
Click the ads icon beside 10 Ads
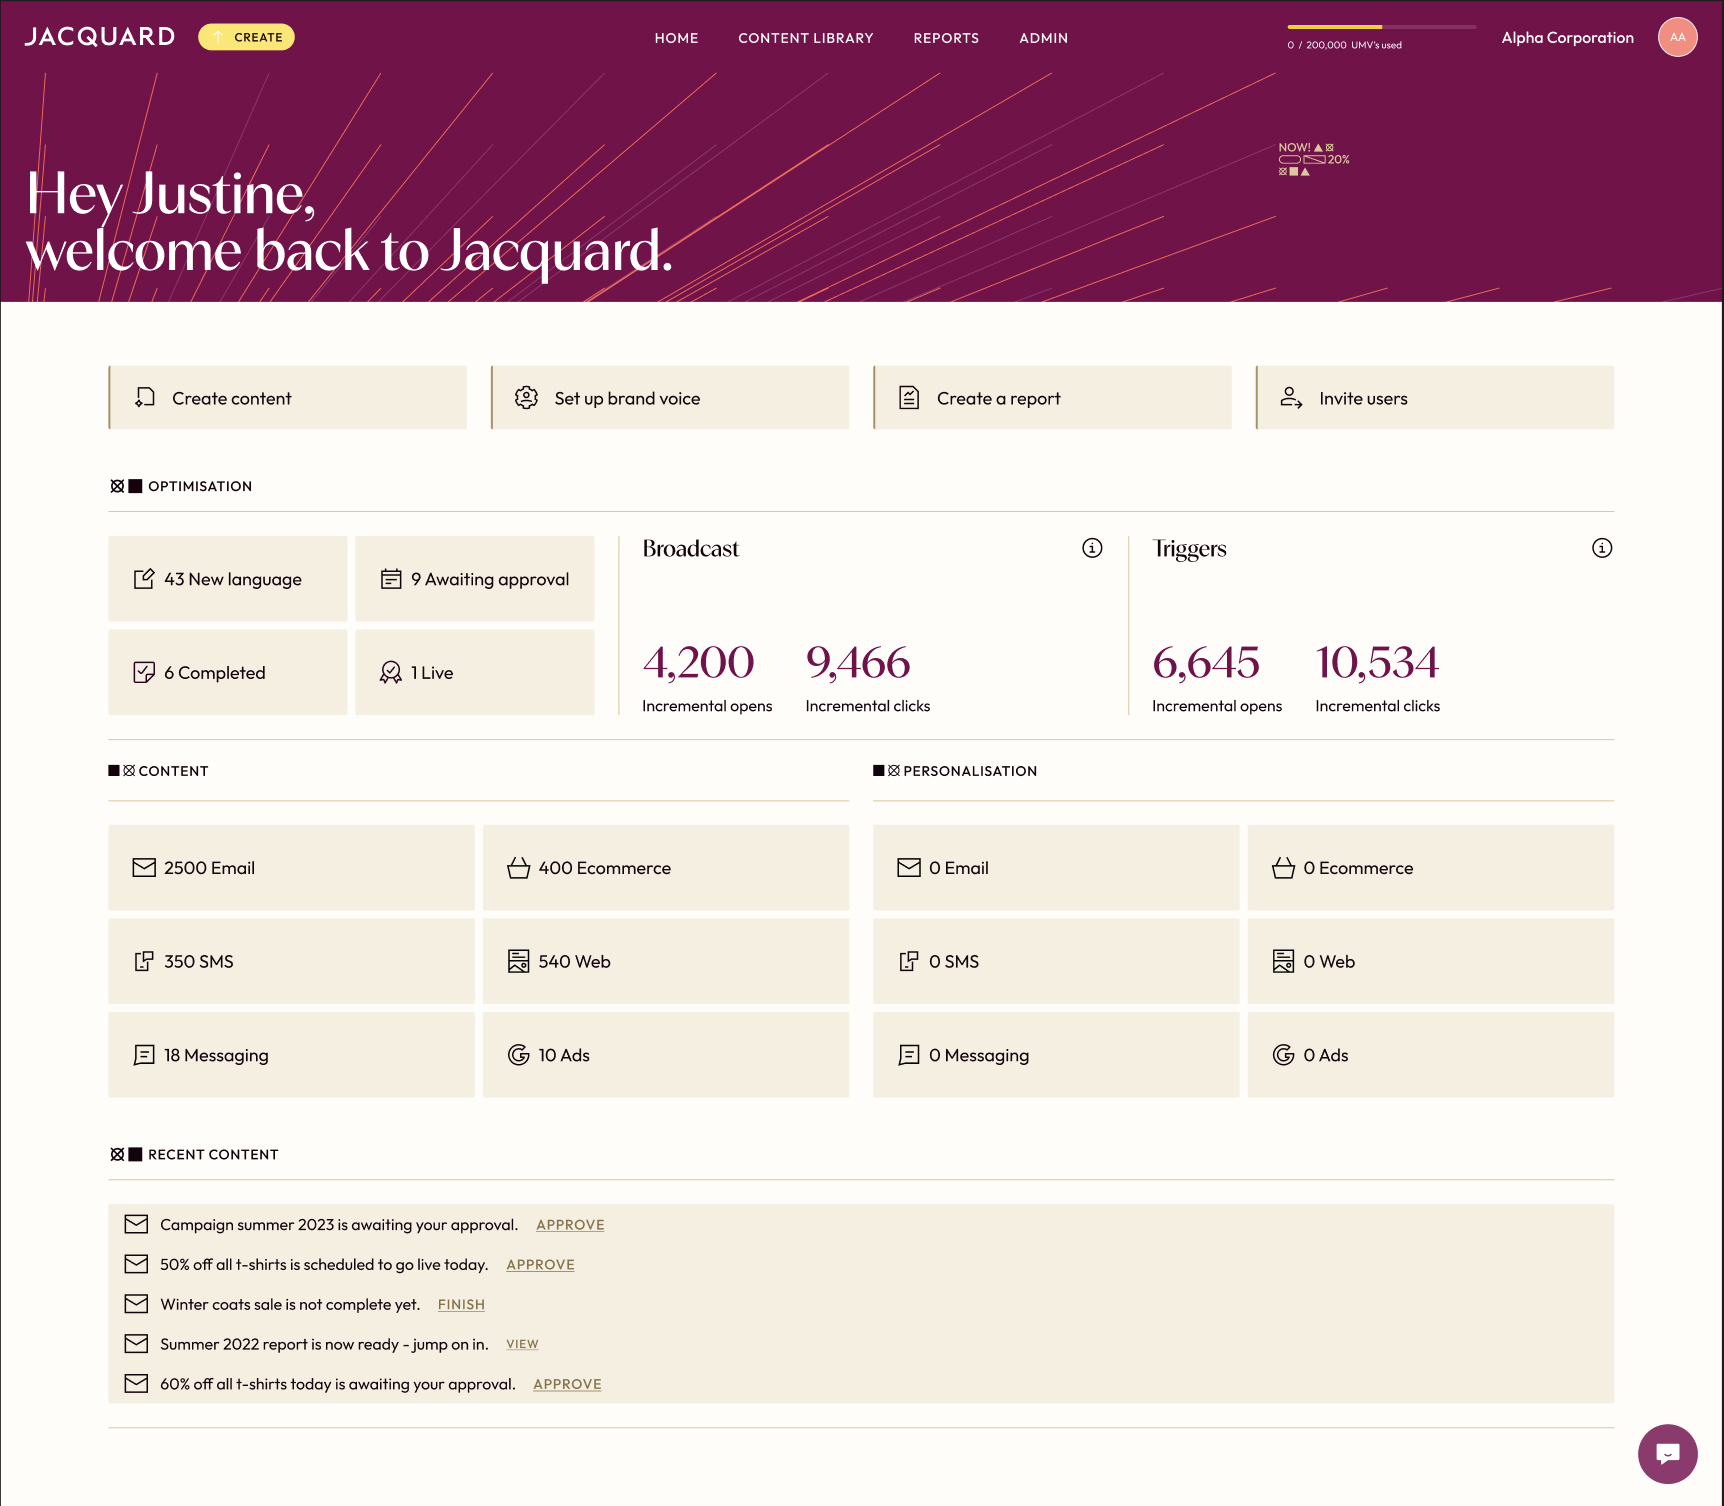[x=519, y=1055]
